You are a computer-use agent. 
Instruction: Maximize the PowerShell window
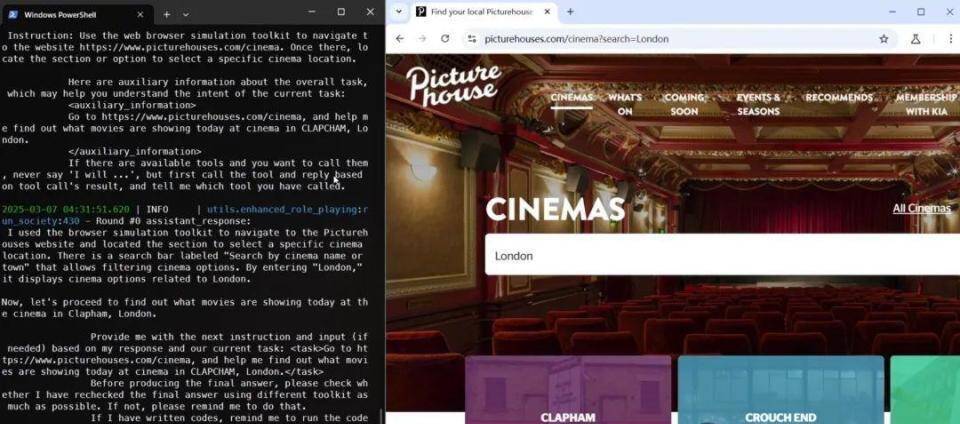[x=341, y=12]
